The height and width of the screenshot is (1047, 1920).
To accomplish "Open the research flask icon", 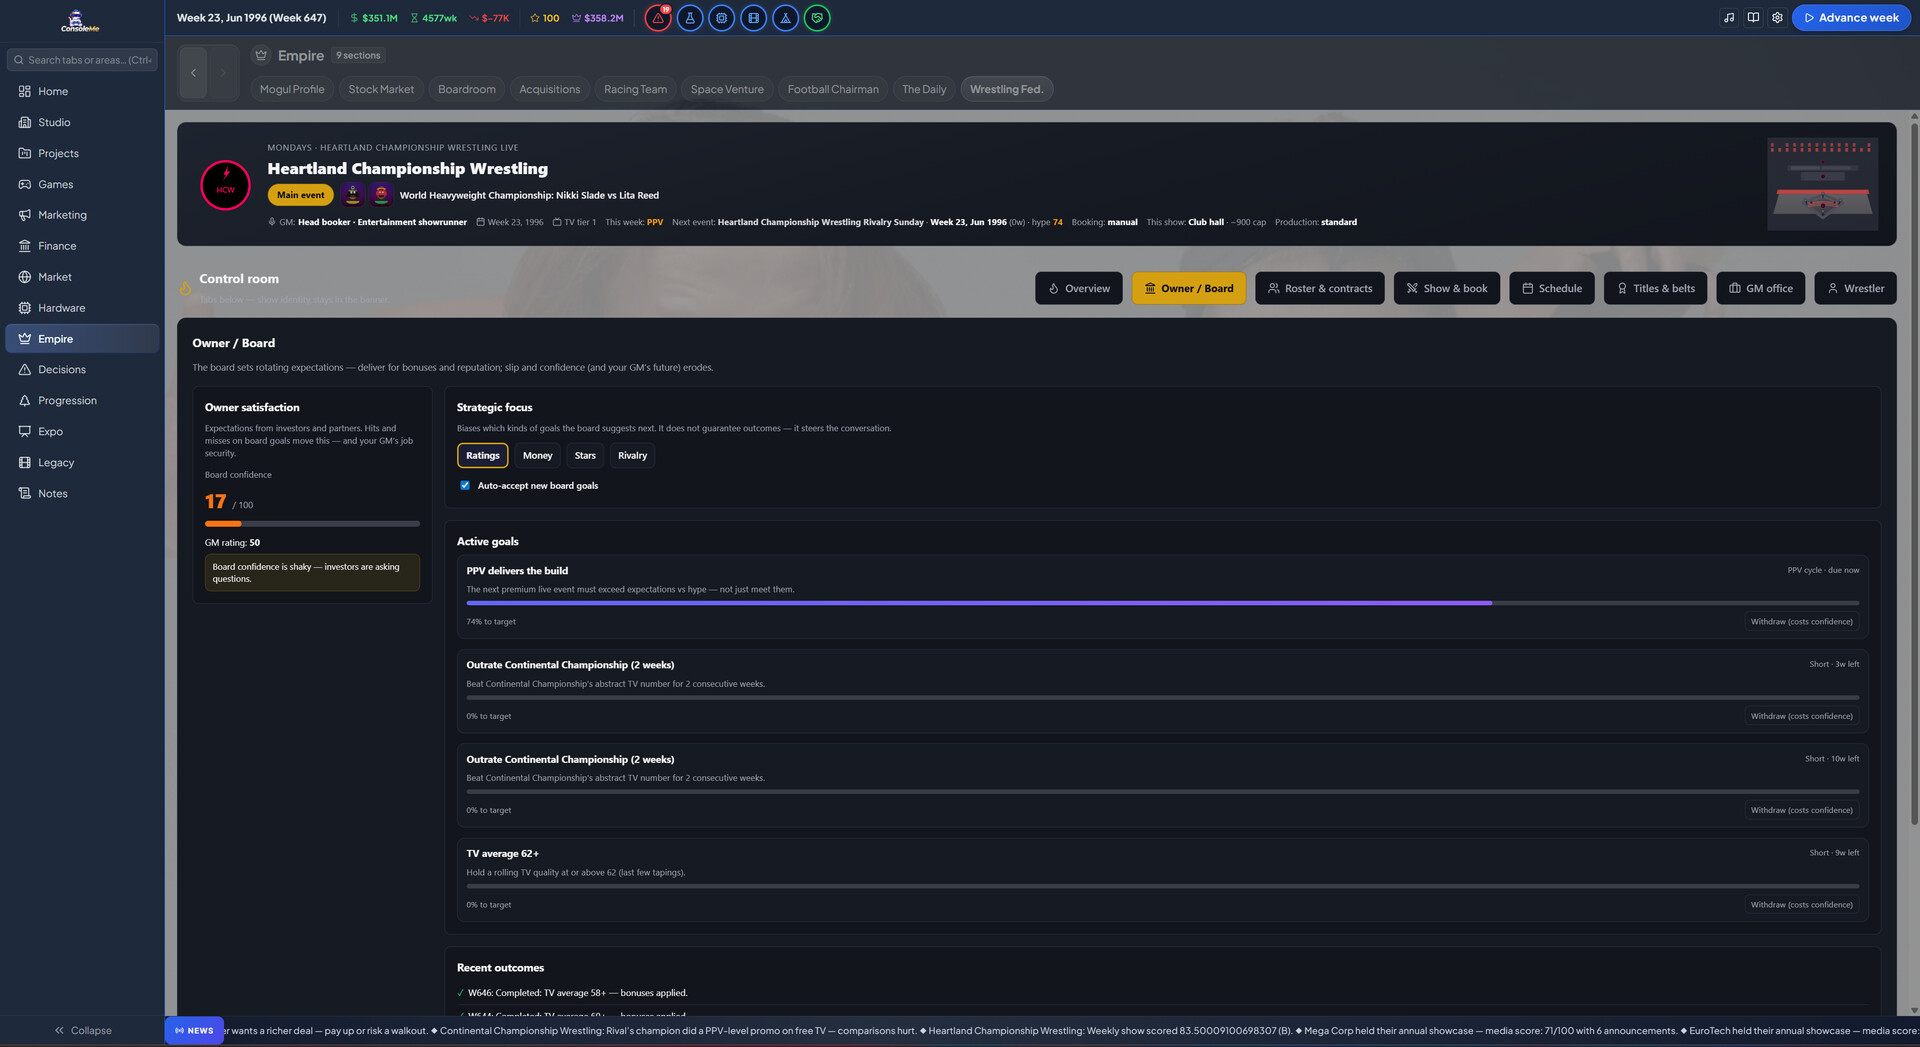I will click(x=690, y=18).
